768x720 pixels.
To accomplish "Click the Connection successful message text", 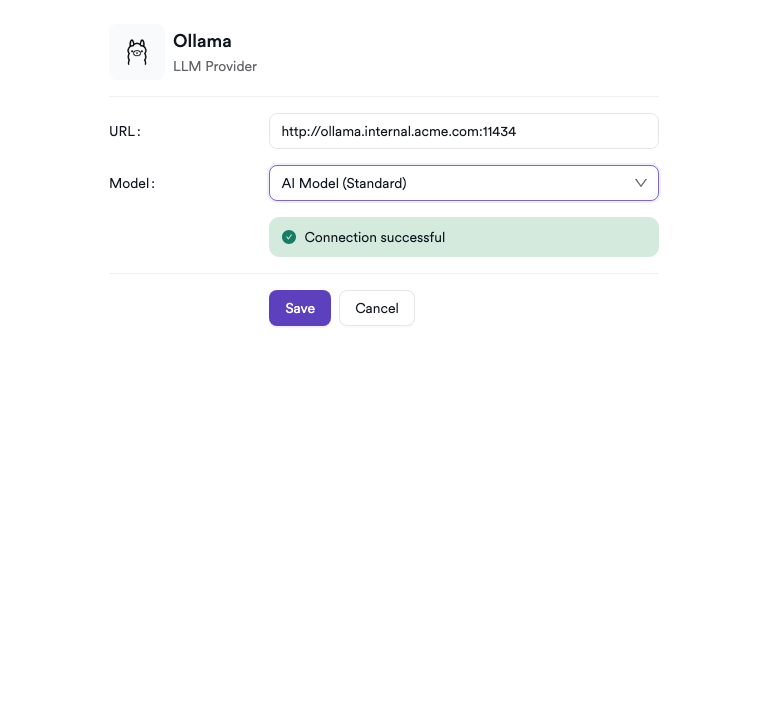I will pos(375,237).
